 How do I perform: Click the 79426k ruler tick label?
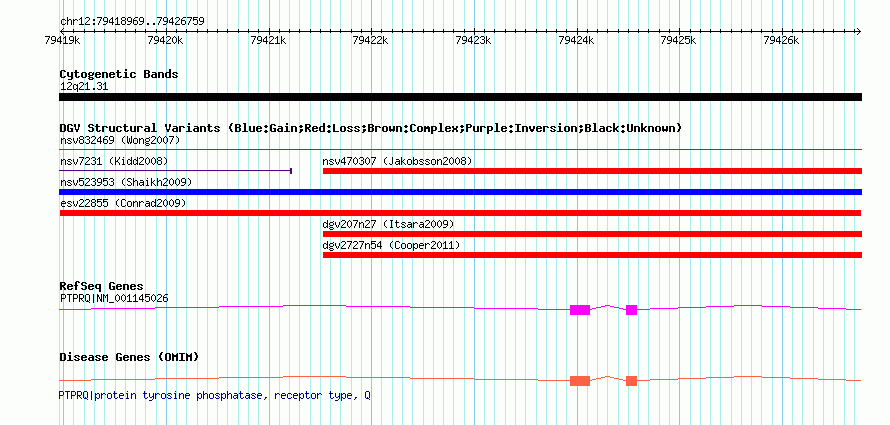pos(782,40)
